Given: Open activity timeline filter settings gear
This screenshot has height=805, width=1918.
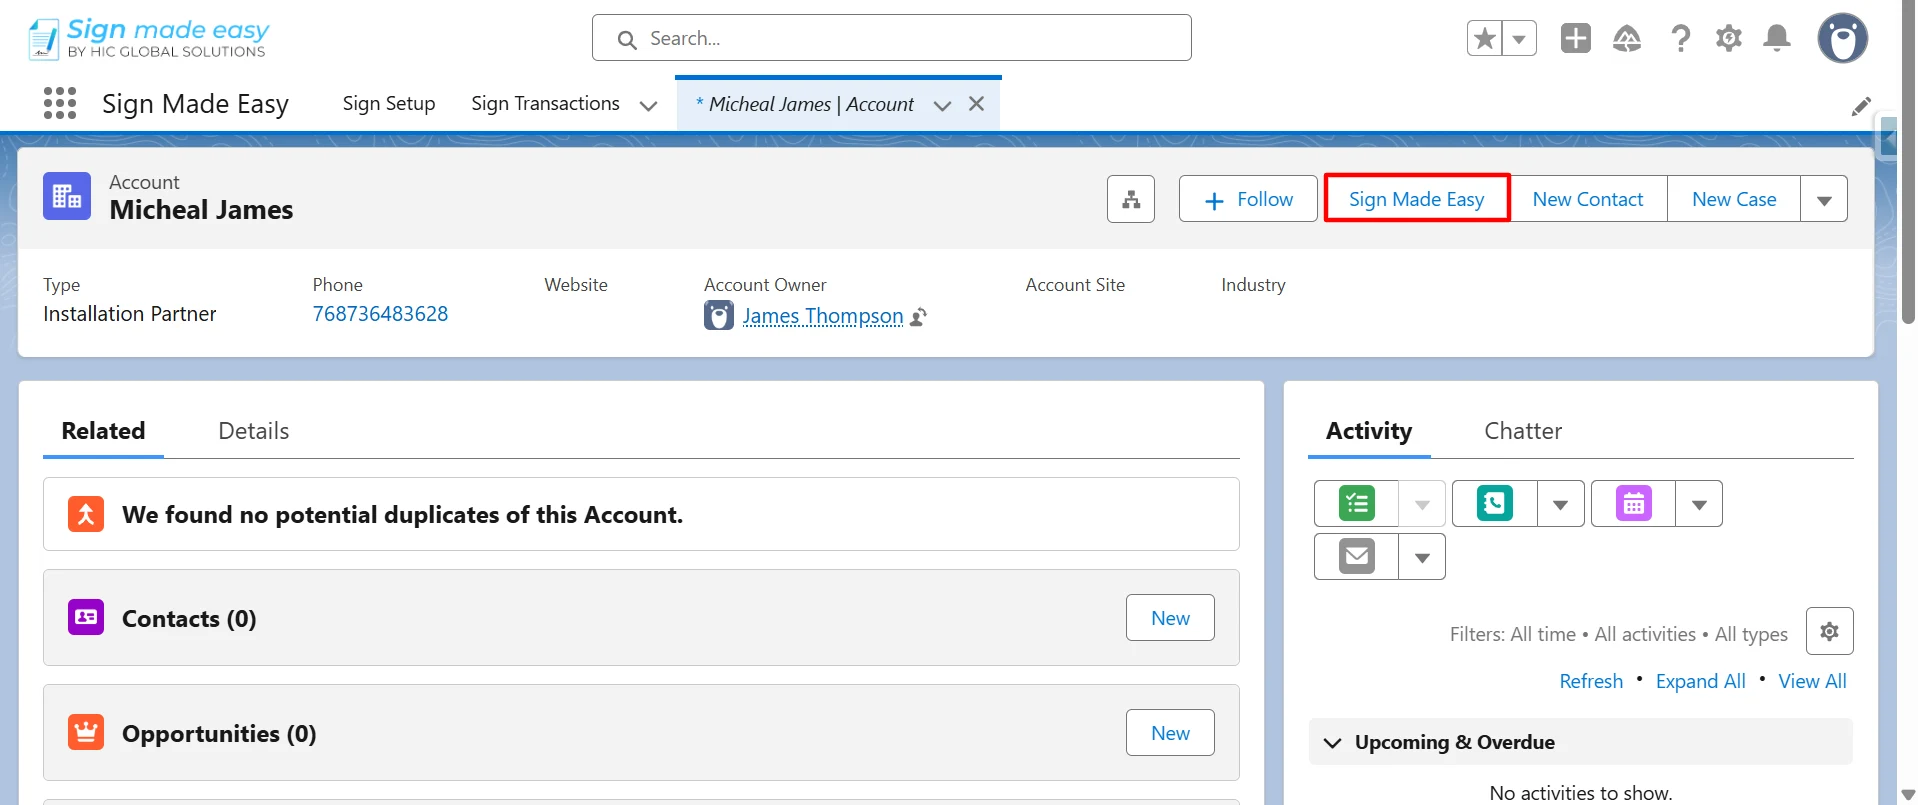Looking at the screenshot, I should (1830, 631).
